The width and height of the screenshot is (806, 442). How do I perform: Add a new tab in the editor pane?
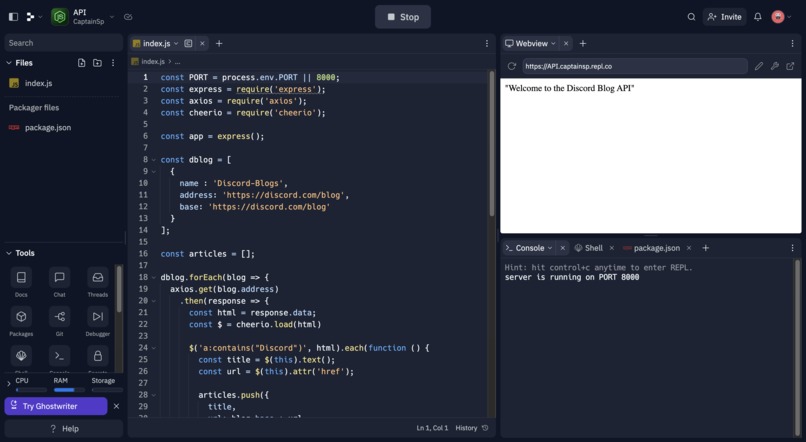219,44
